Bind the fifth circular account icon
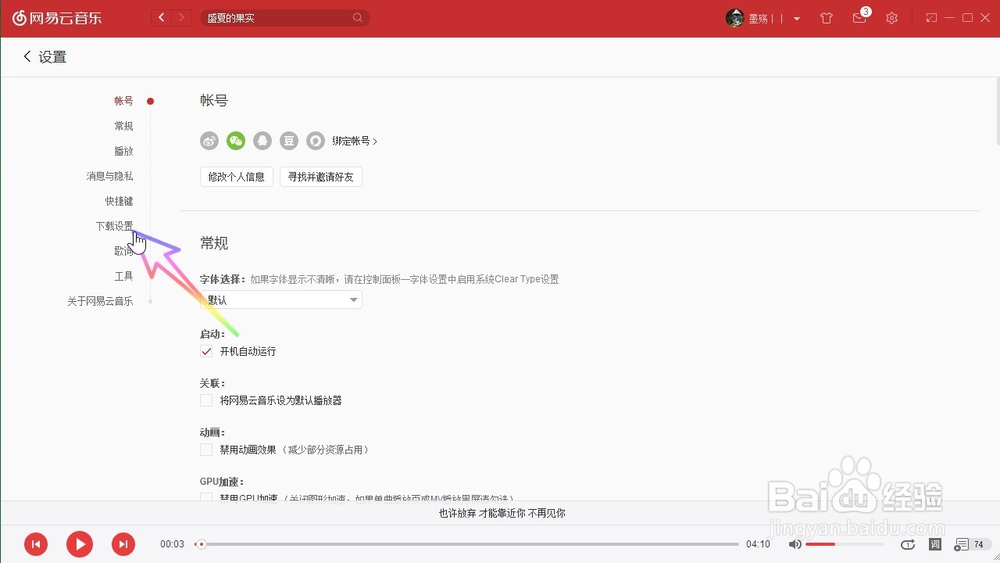The image size is (1000, 563). [x=316, y=141]
